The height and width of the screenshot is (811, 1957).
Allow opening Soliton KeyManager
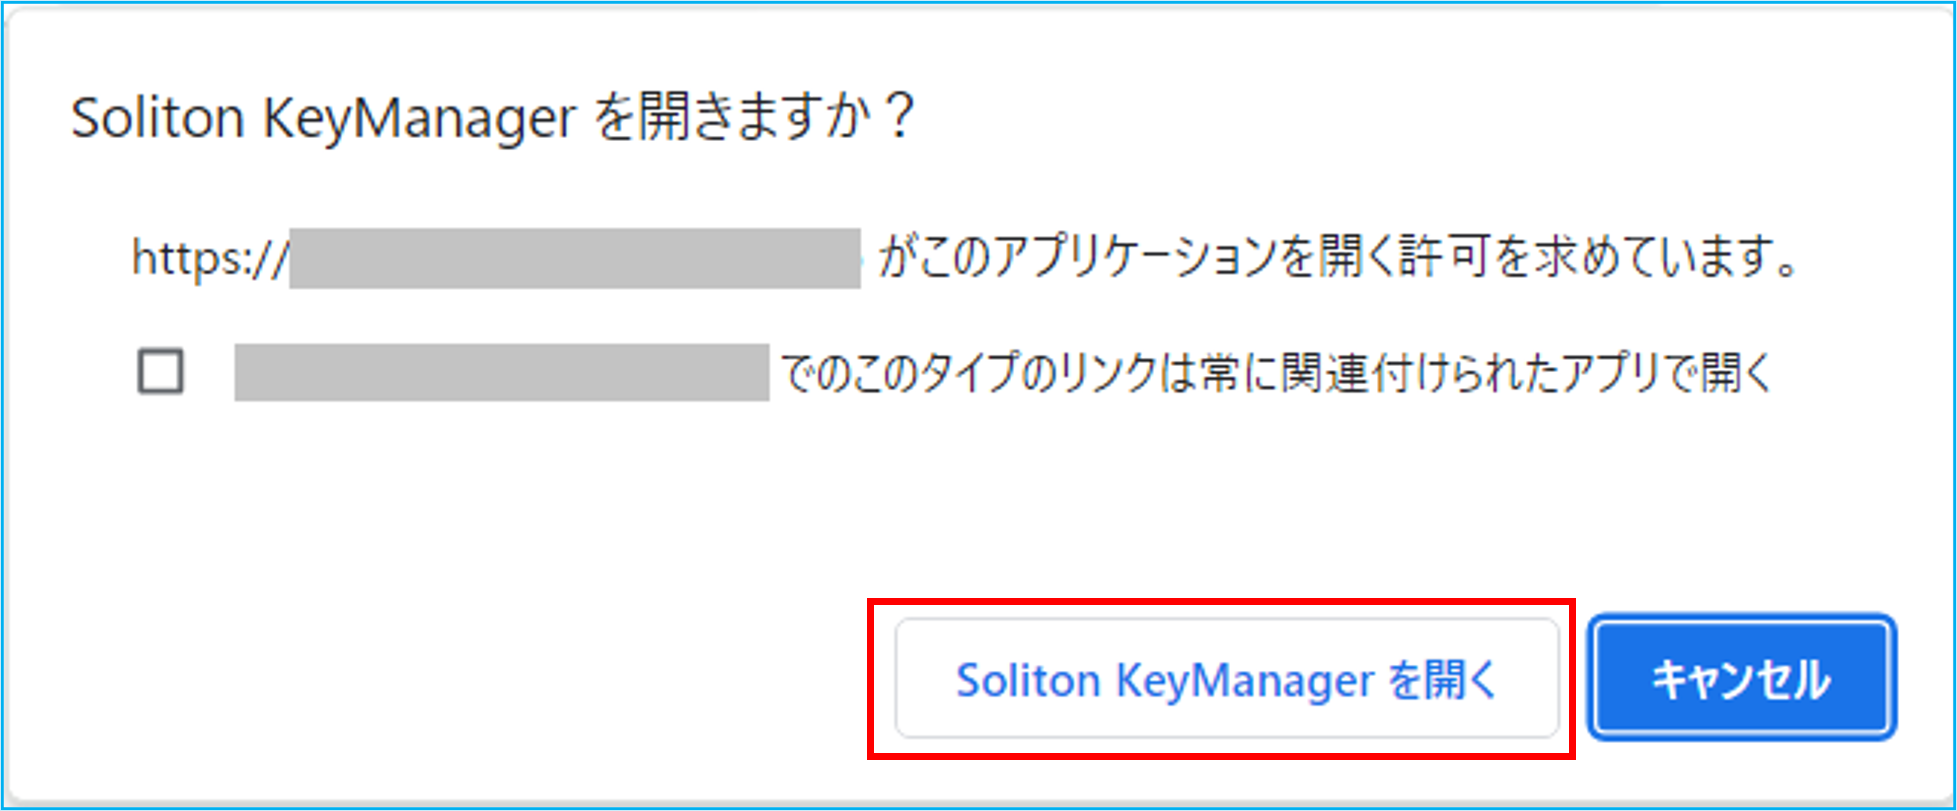(x=1227, y=679)
